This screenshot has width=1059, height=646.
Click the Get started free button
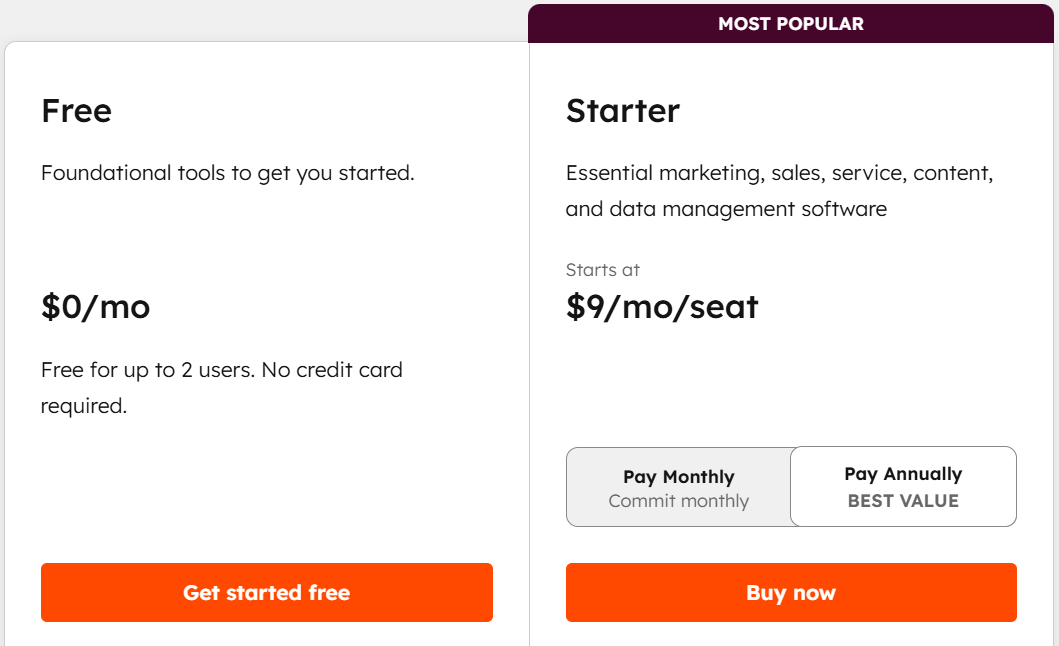coord(266,592)
